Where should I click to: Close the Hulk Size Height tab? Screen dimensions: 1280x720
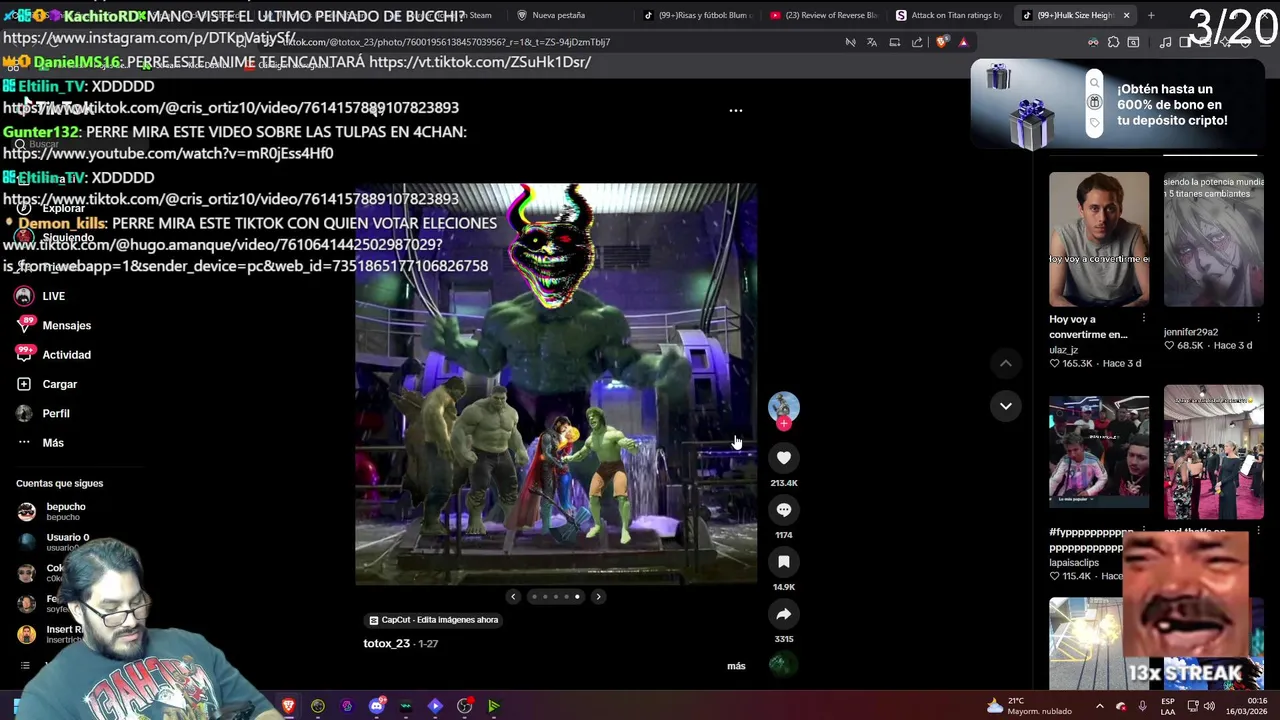[1126, 15]
